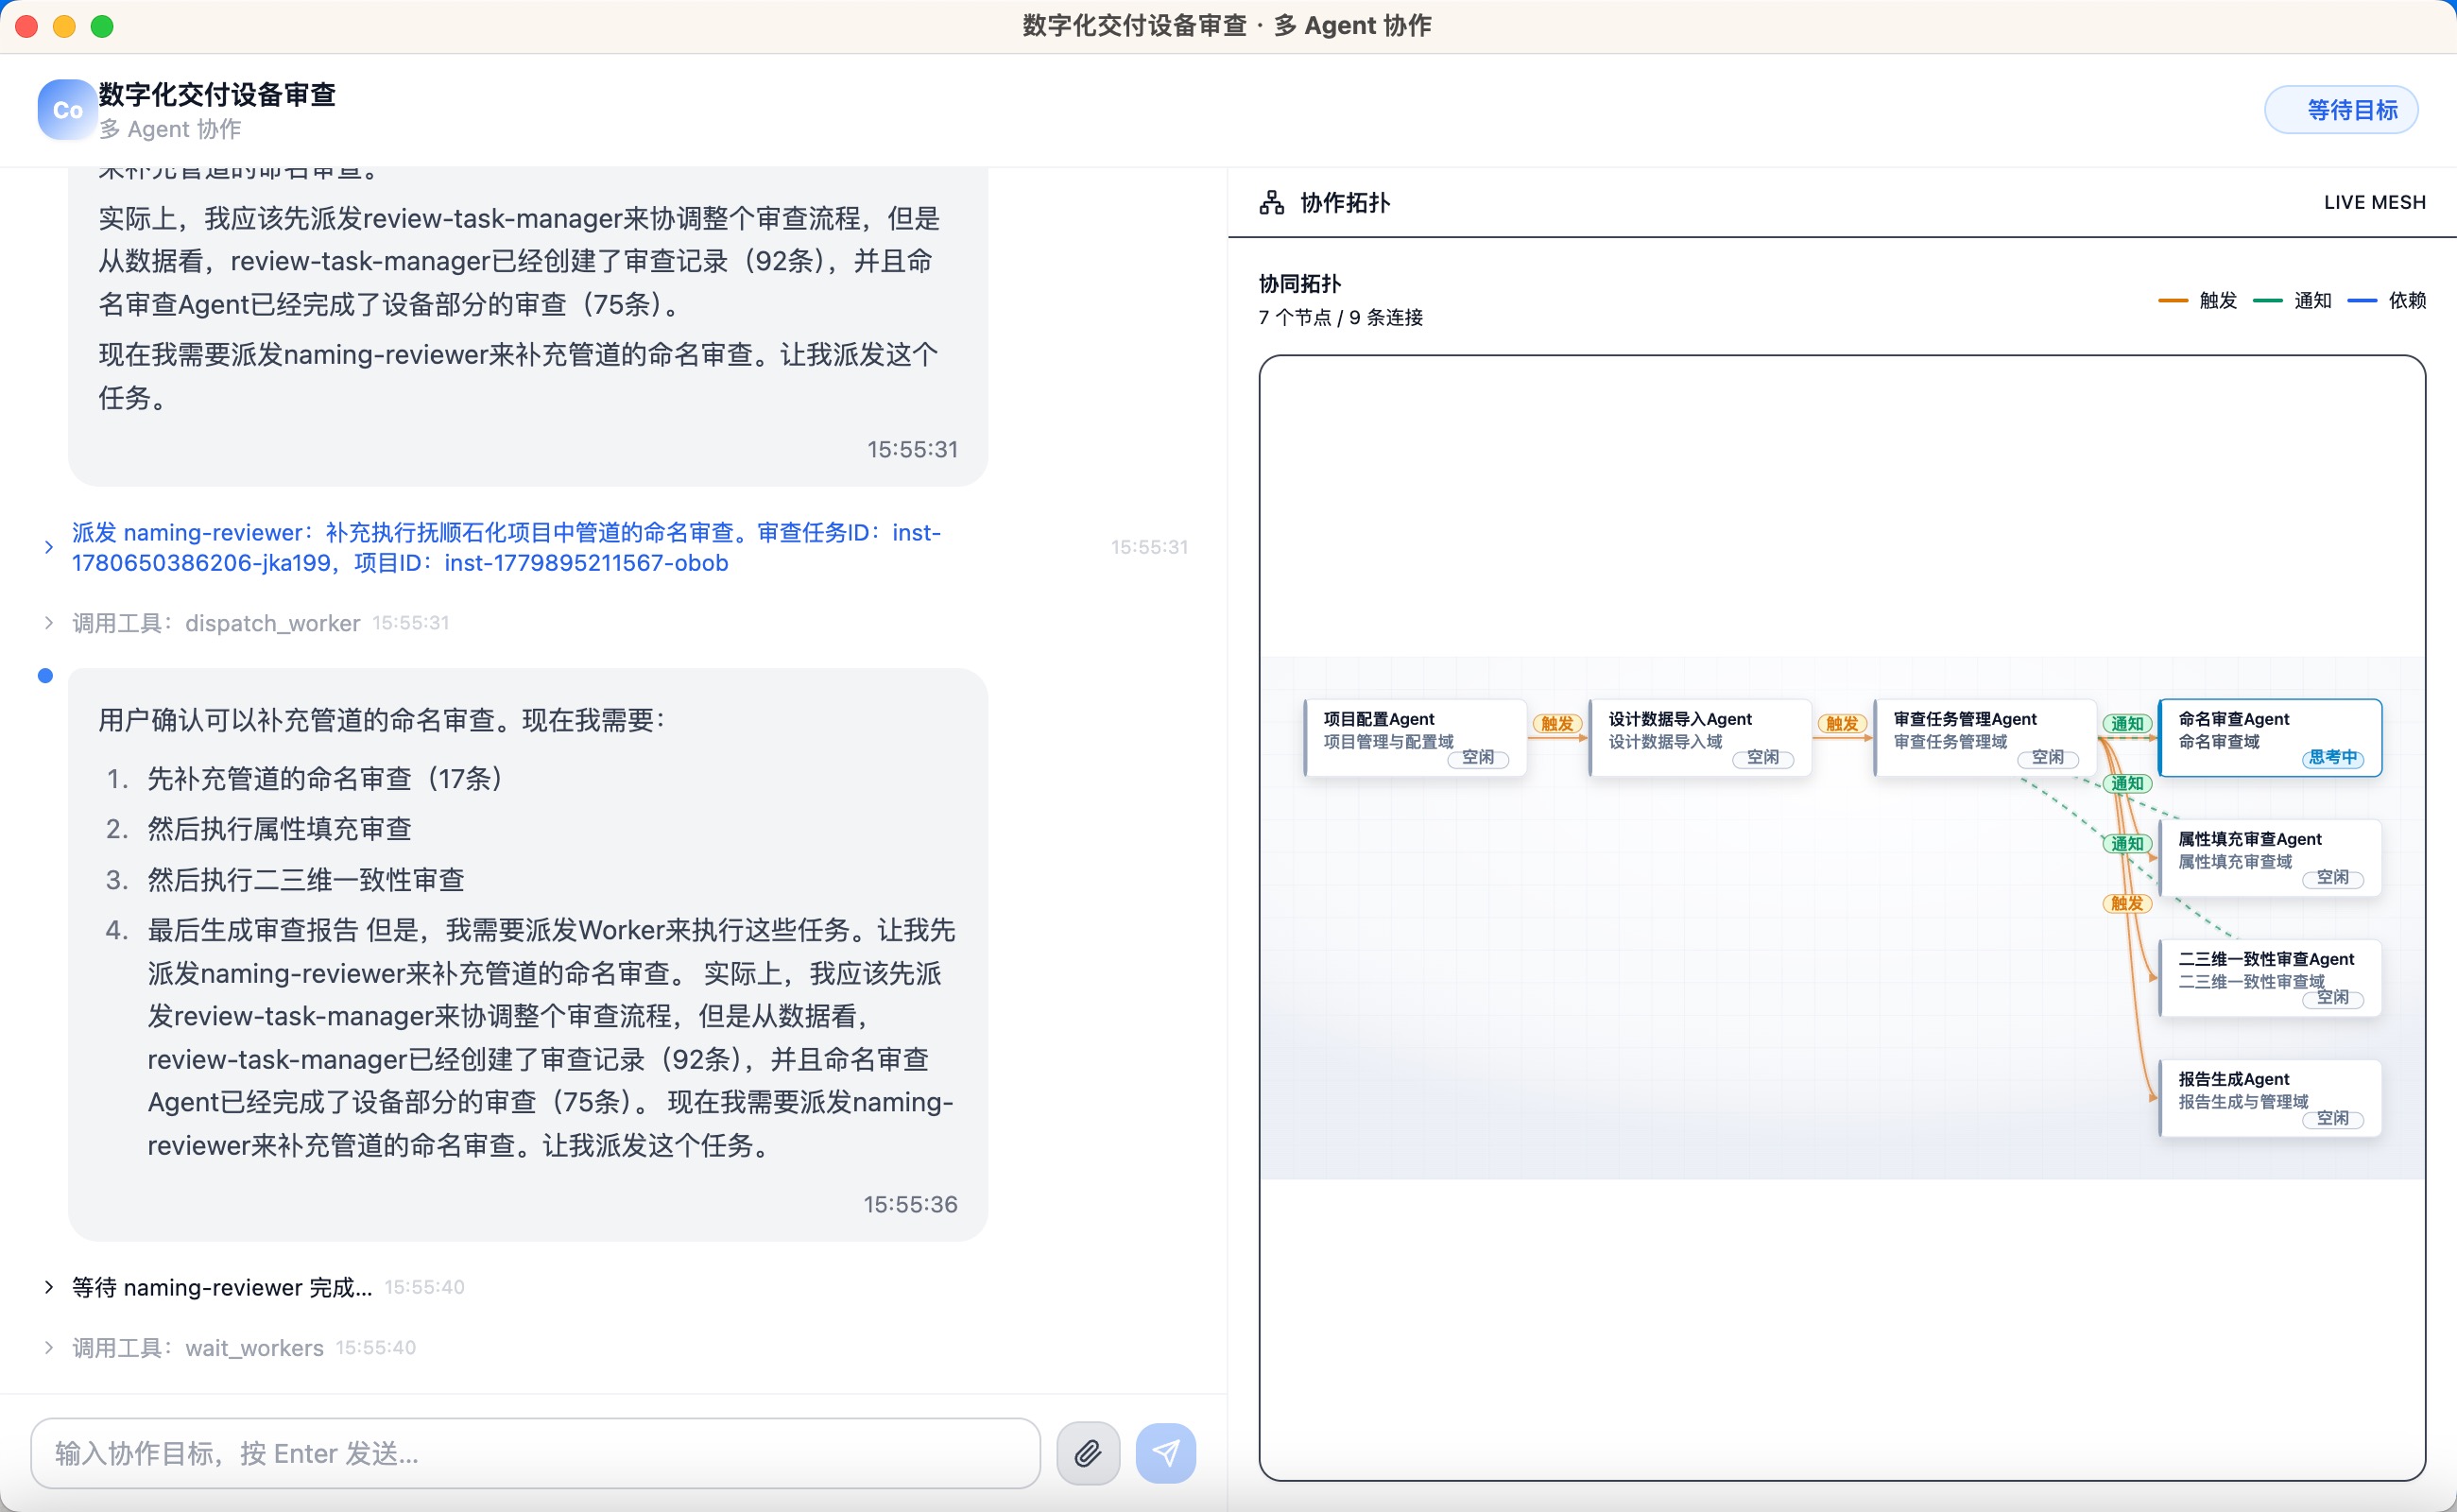Select the 报告生成Agent node
Viewport: 2457px width, 1512px height.
click(2269, 1098)
